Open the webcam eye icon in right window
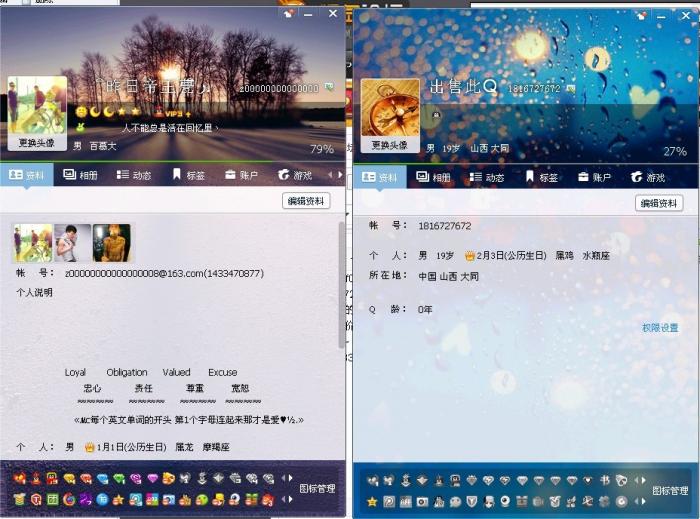This screenshot has width=700, height=519. [505, 501]
